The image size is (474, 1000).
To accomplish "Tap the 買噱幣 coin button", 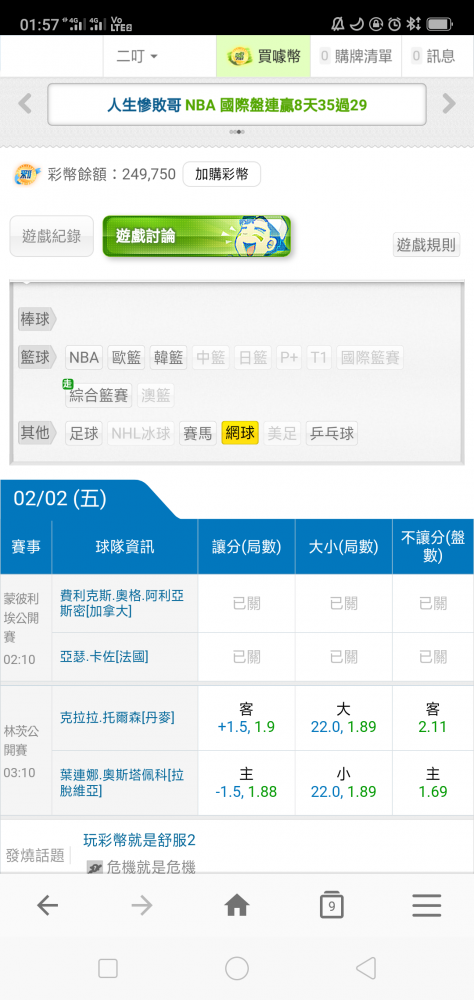I will tap(263, 57).
